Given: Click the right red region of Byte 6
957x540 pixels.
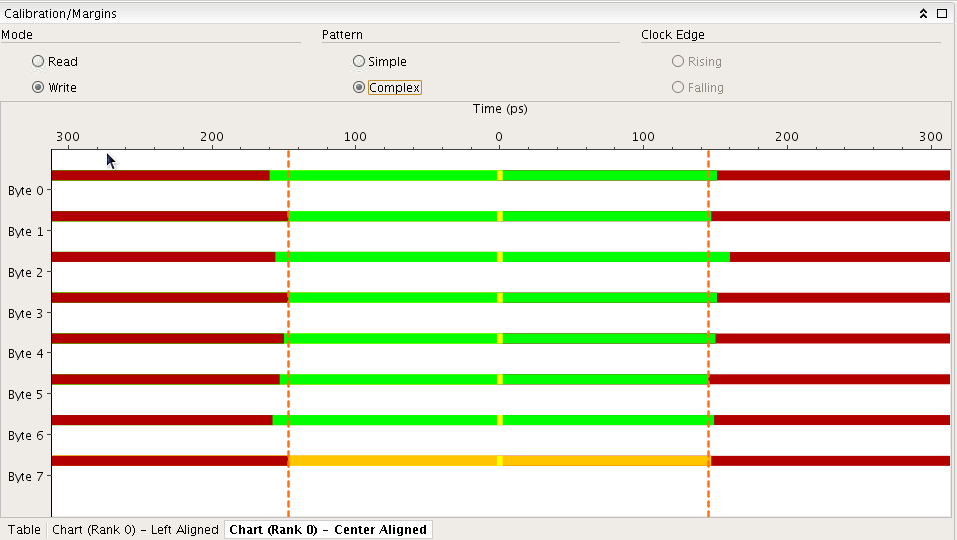Looking at the screenshot, I should coord(830,420).
